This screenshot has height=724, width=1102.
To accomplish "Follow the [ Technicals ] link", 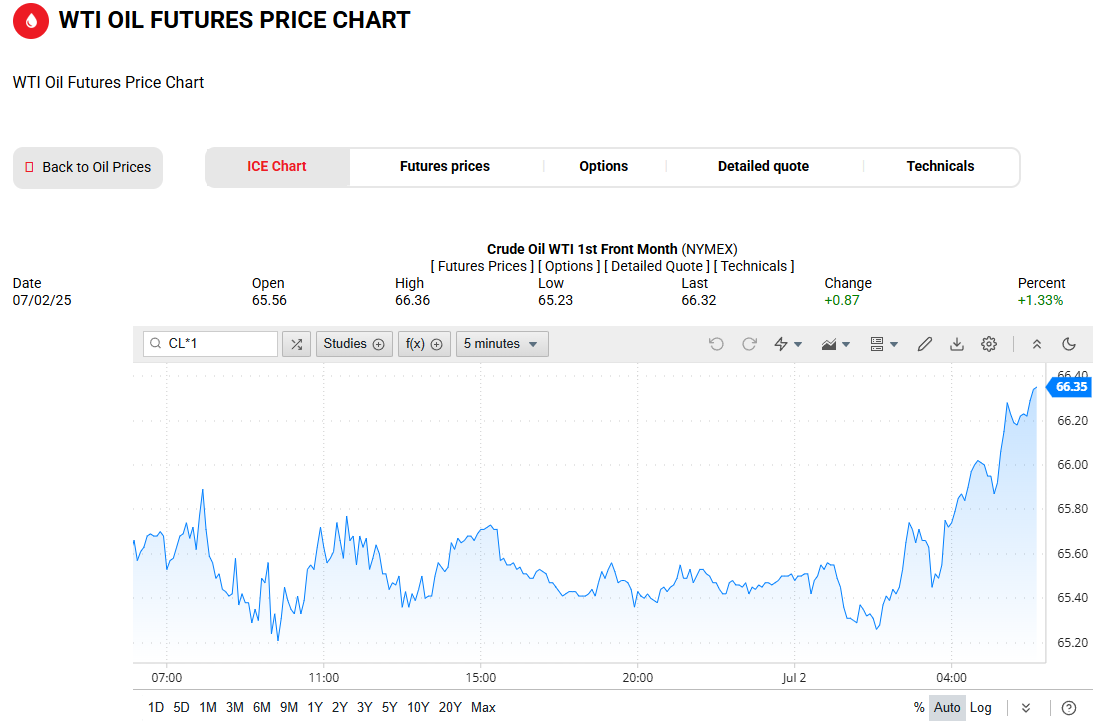I will click(x=754, y=266).
